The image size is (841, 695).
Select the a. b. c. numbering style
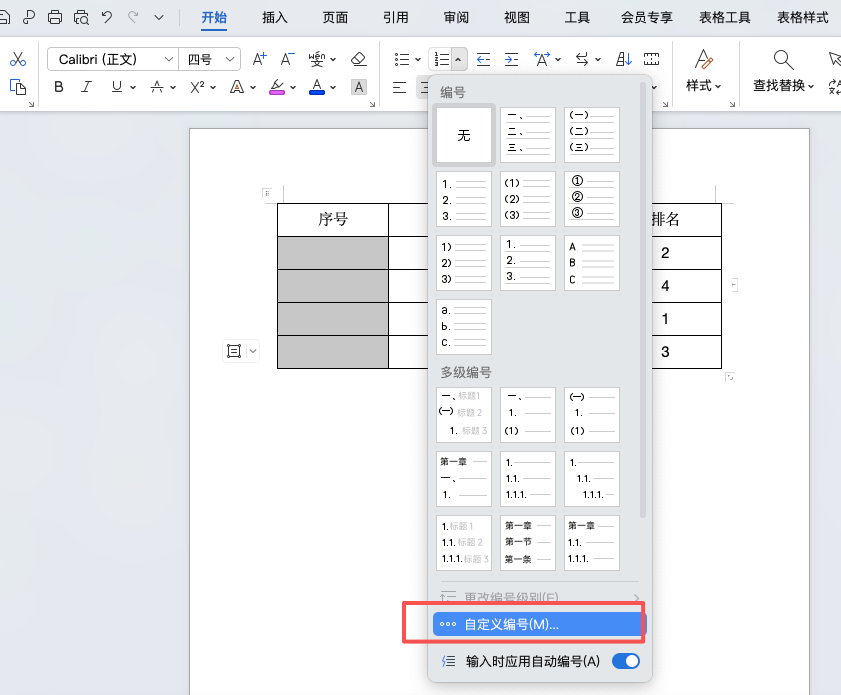(x=463, y=327)
